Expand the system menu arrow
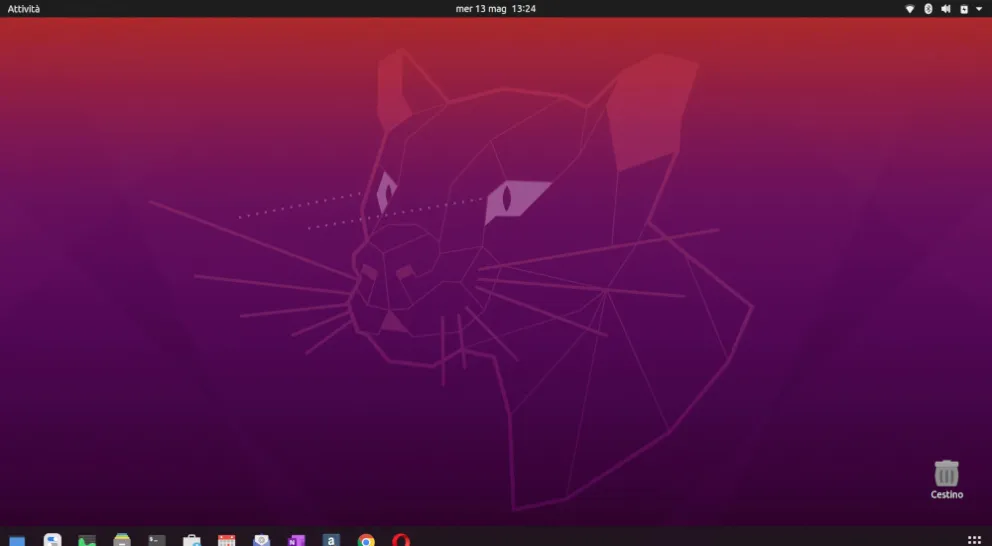 point(979,9)
